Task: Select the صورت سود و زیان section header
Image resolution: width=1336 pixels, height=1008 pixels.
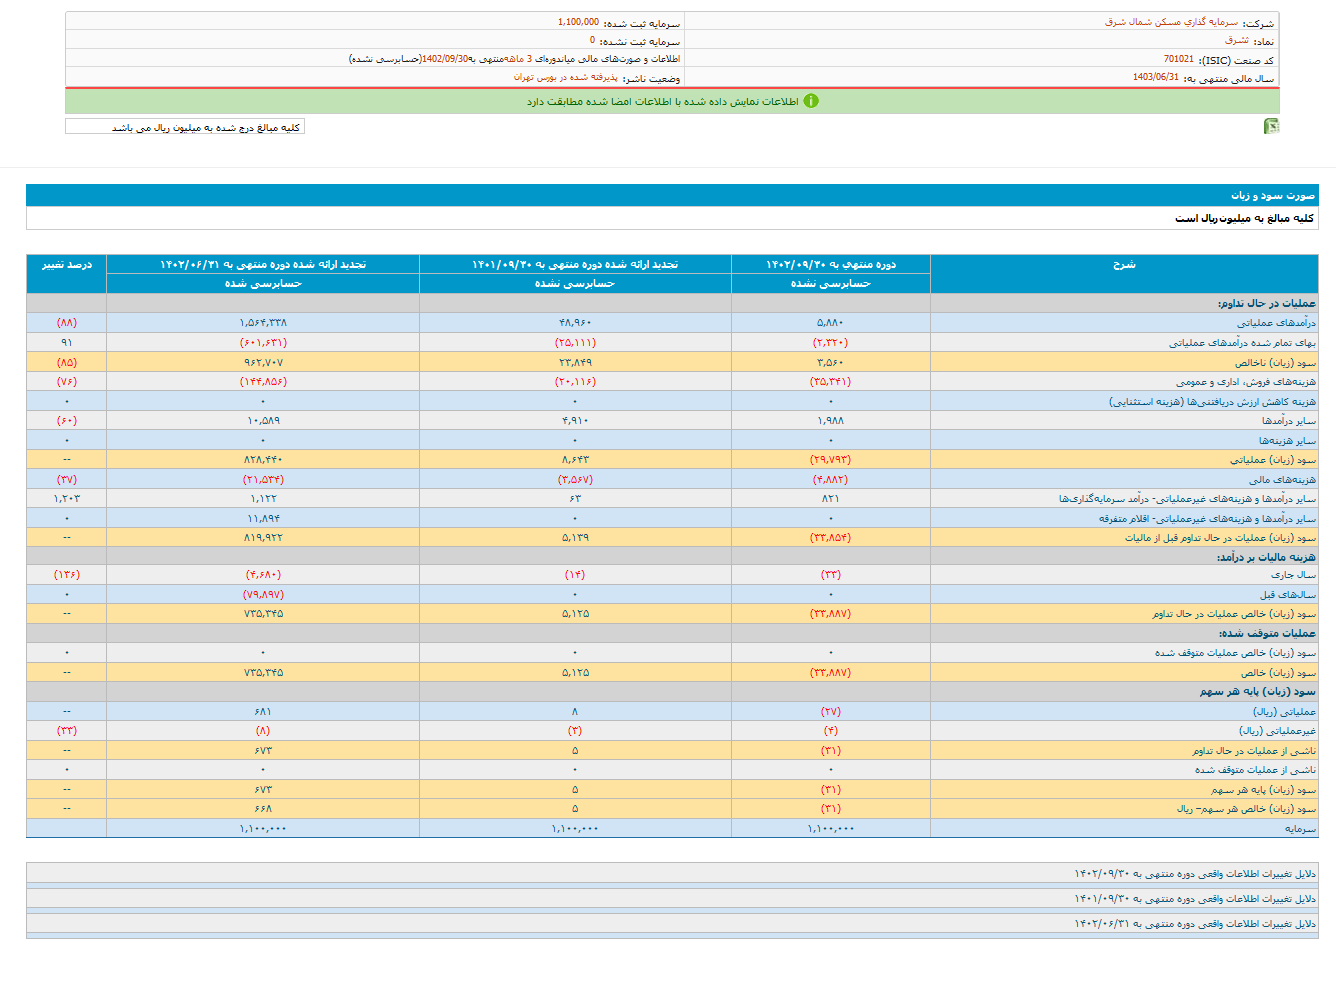Action: click(1272, 196)
